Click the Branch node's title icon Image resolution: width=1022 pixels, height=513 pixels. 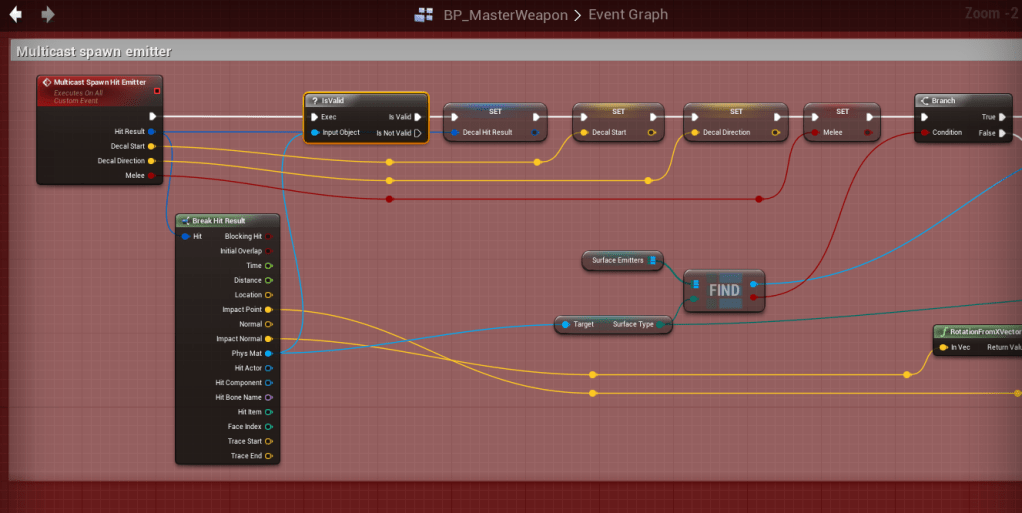pos(925,101)
